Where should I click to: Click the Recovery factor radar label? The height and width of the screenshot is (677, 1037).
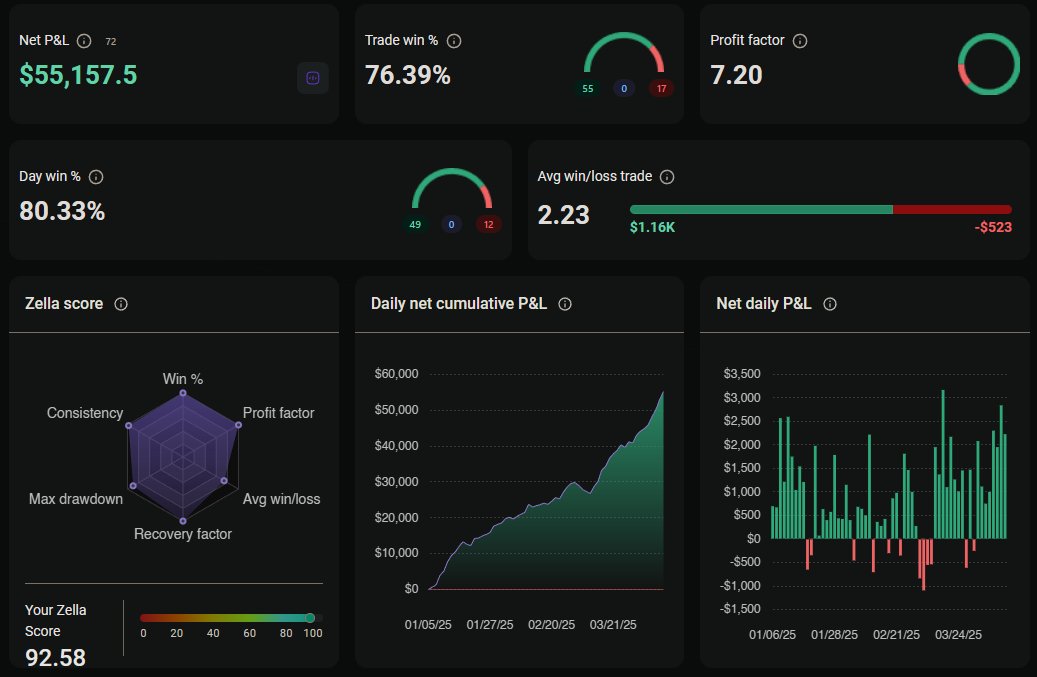183,534
